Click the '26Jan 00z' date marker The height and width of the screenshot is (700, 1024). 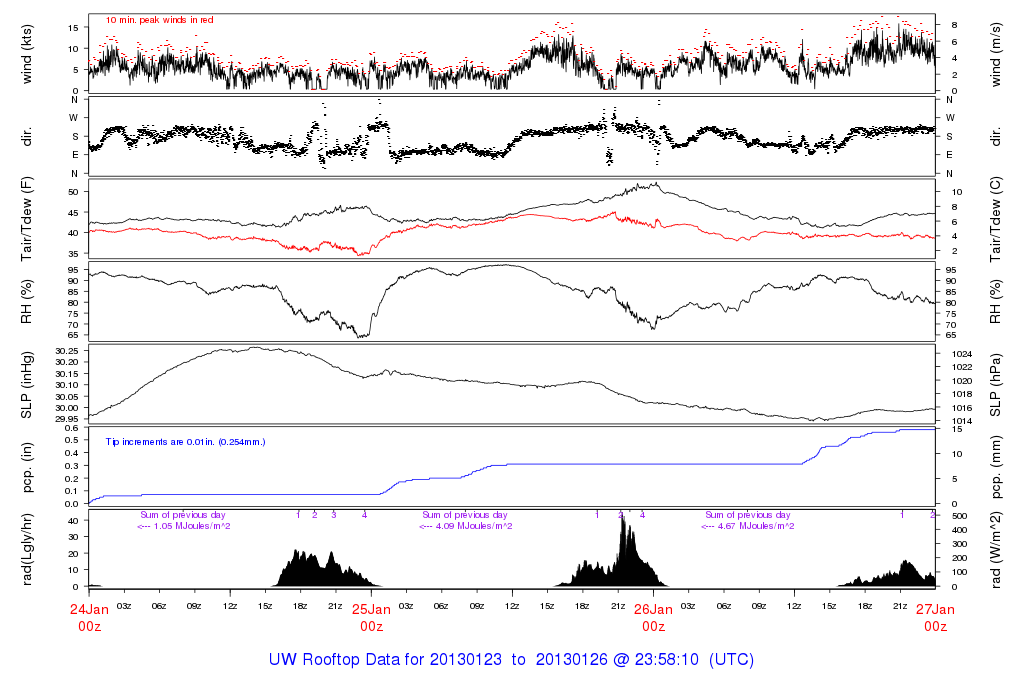point(654,618)
